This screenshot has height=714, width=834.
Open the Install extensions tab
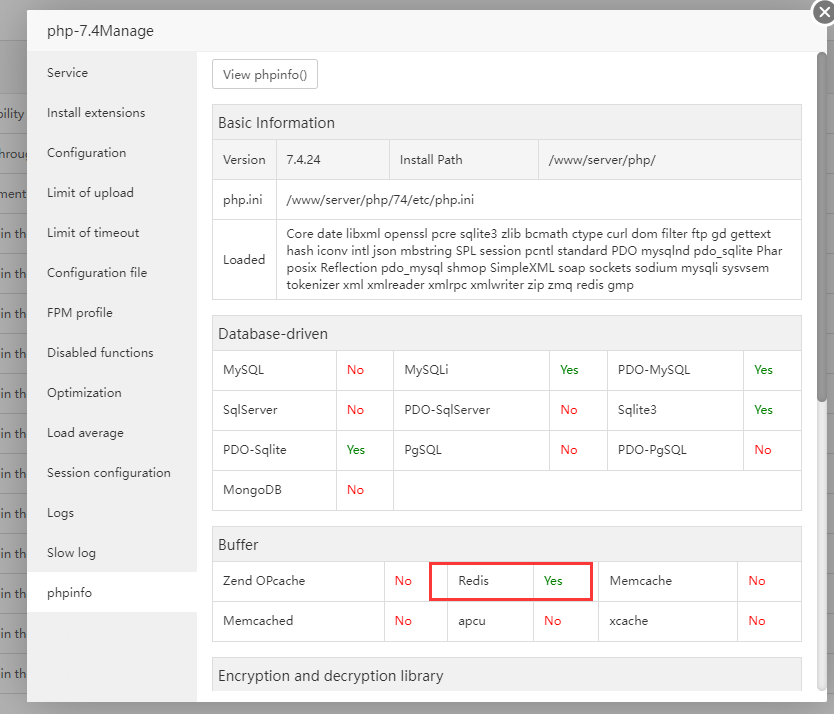pyautogui.click(x=96, y=113)
